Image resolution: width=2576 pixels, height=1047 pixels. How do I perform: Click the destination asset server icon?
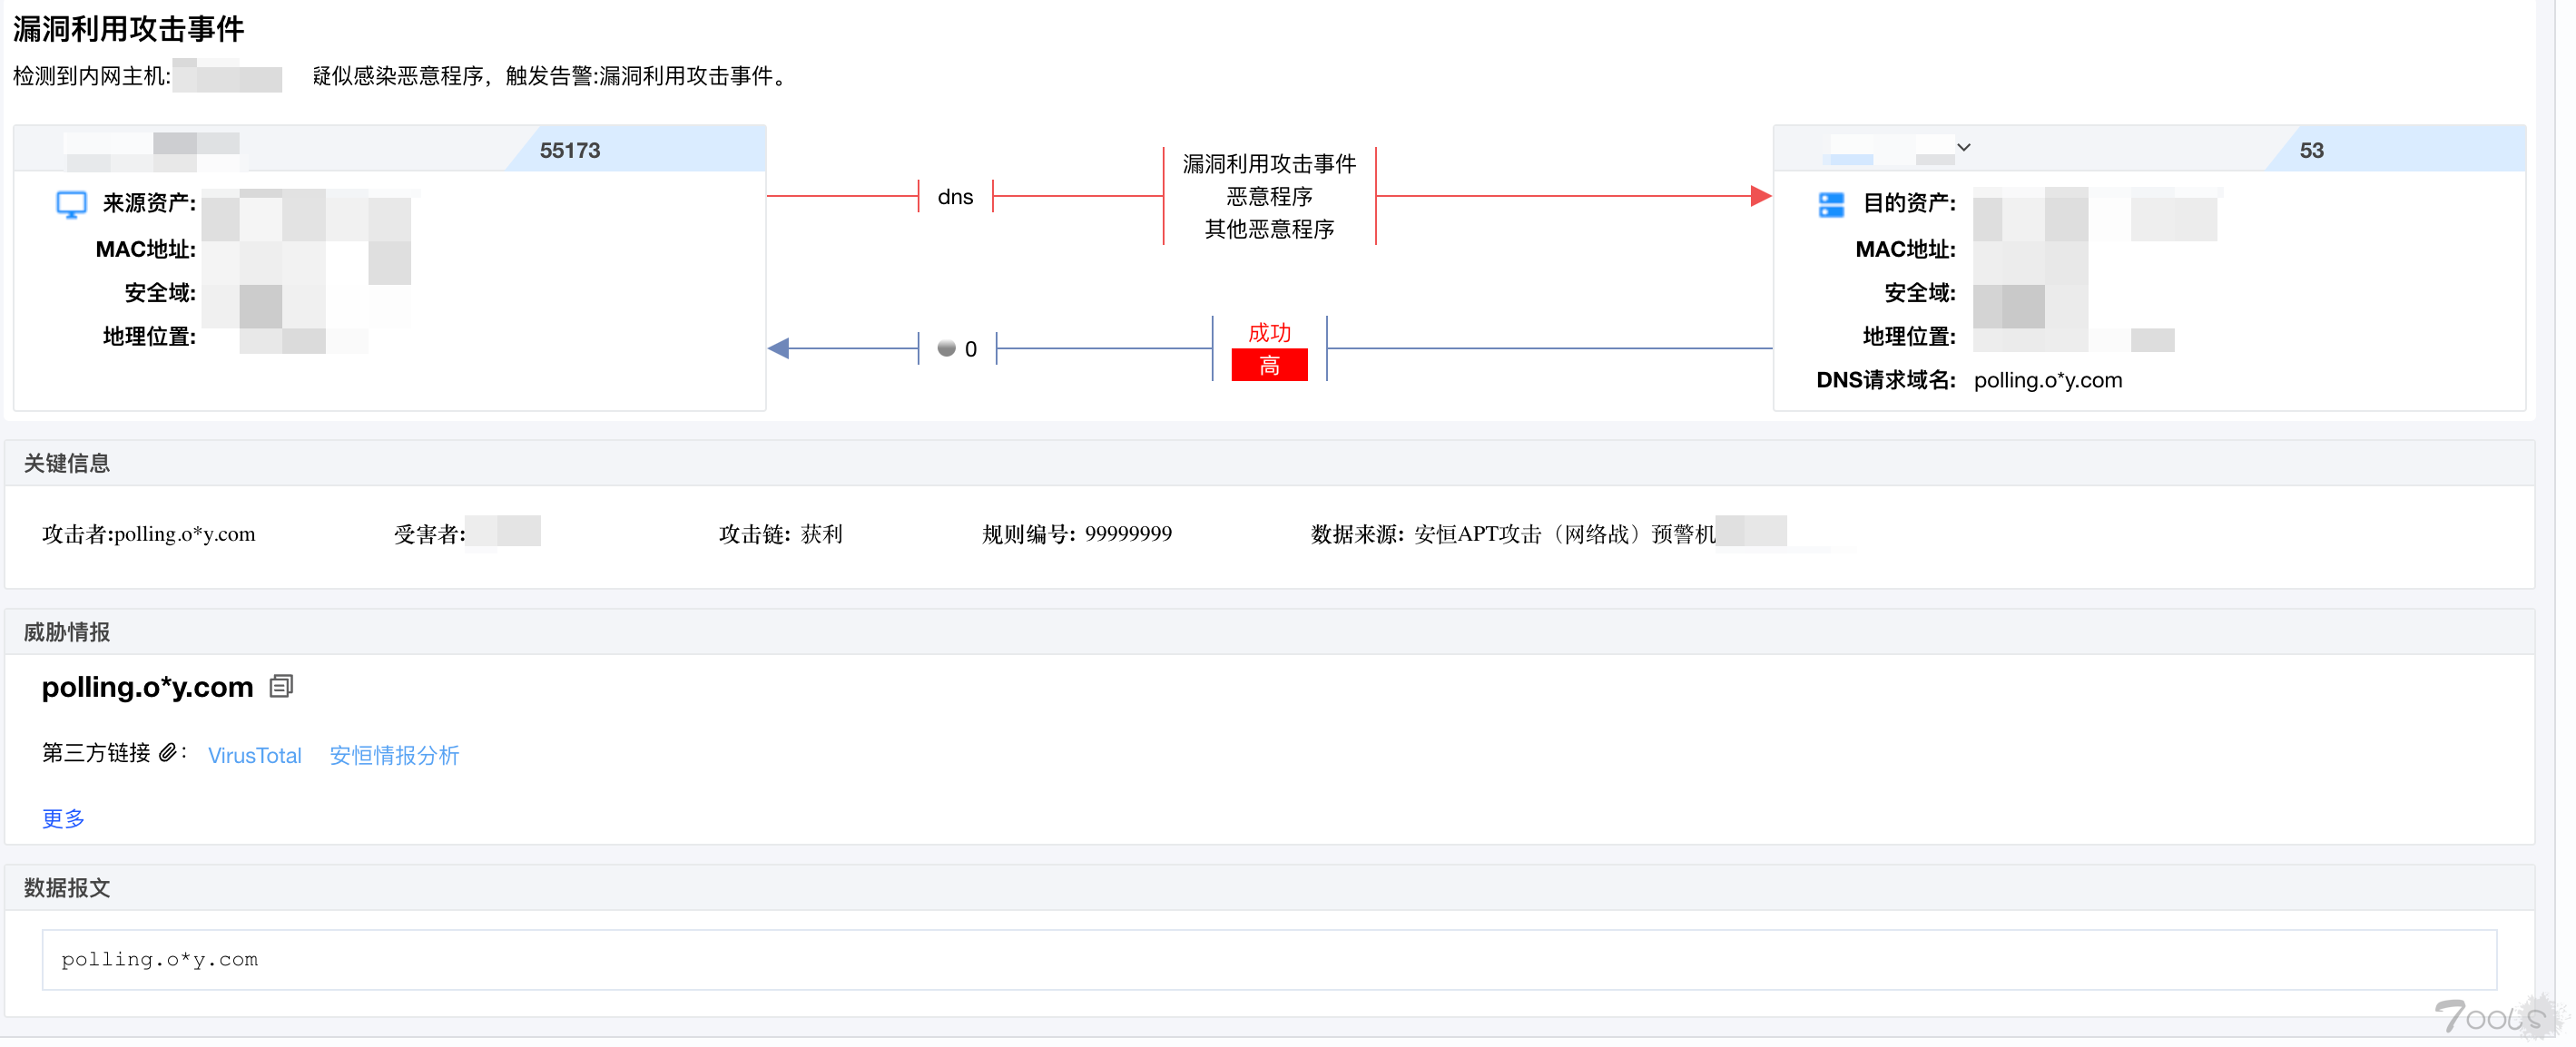1831,204
